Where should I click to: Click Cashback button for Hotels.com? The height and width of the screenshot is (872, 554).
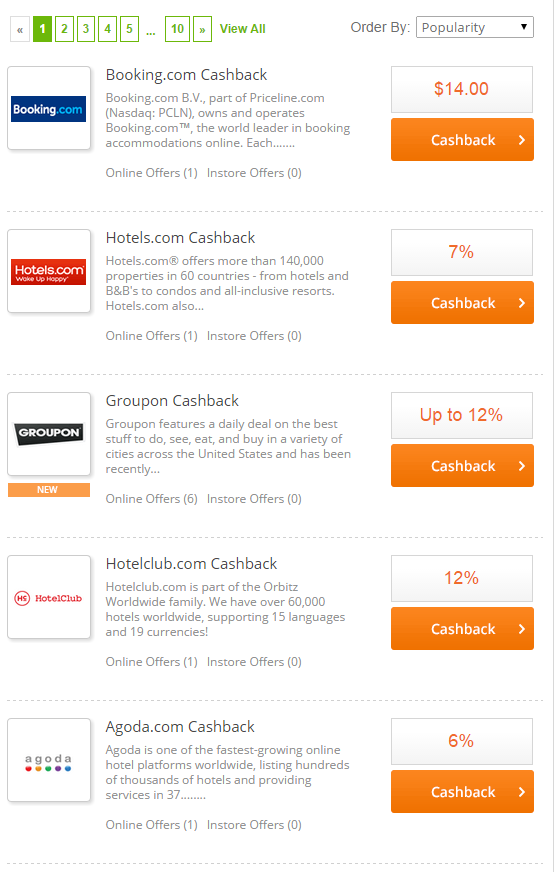(462, 303)
